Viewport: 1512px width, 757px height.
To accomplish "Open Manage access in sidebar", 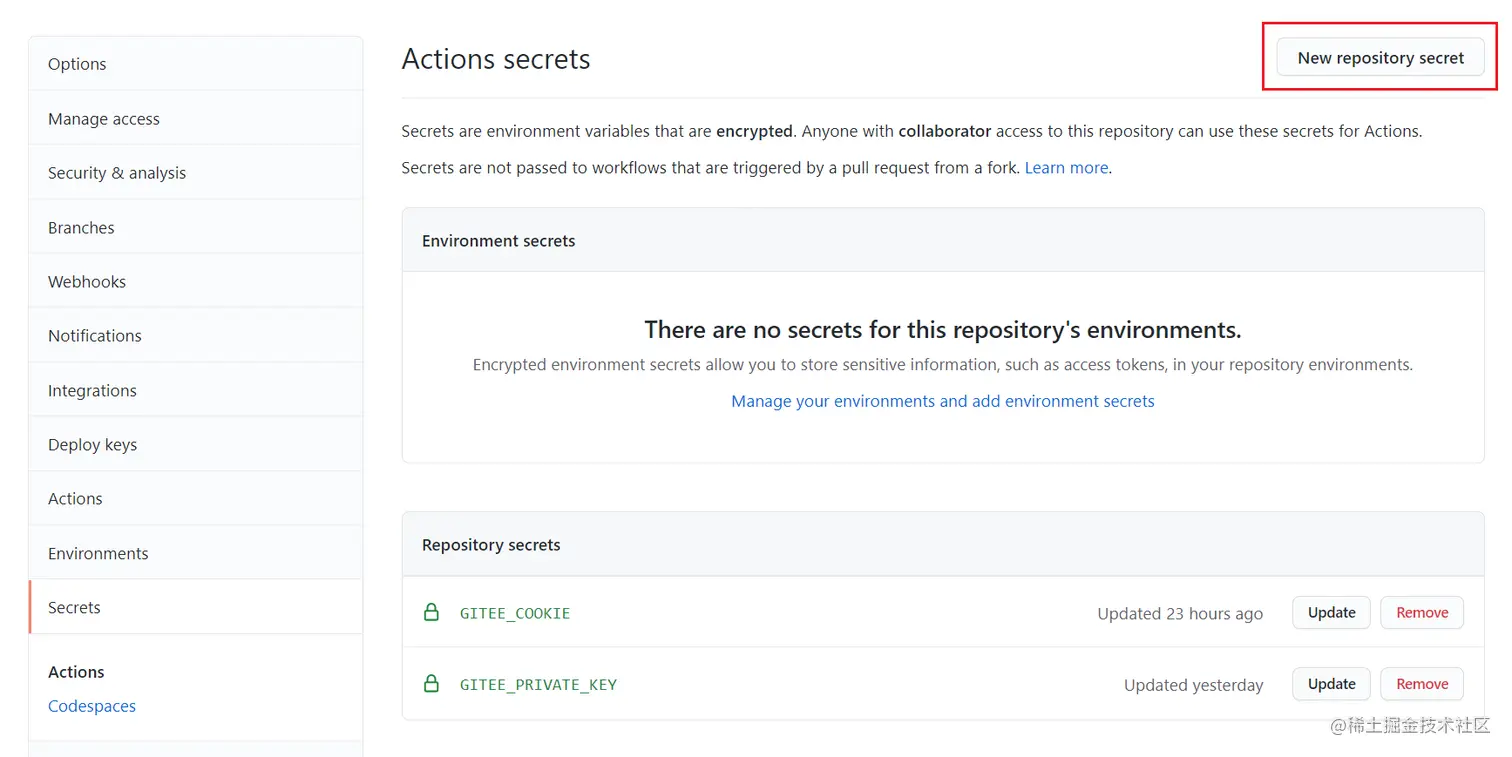I will coord(104,119).
